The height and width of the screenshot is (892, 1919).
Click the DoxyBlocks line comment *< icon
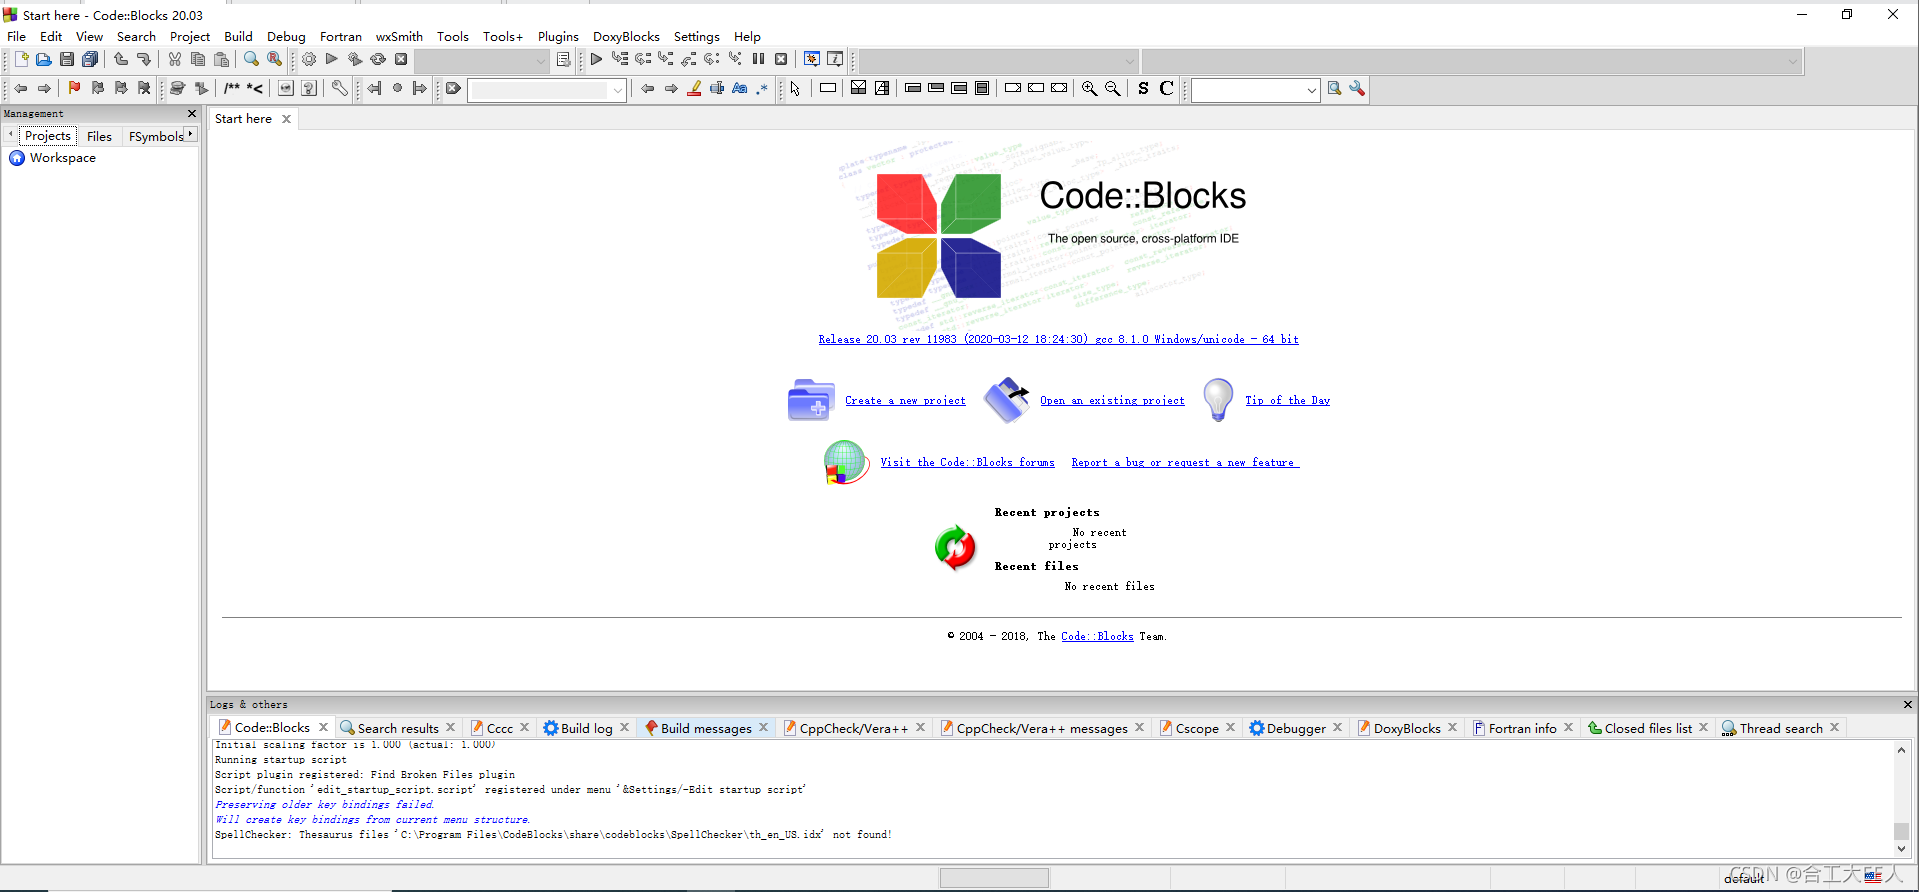coord(255,89)
